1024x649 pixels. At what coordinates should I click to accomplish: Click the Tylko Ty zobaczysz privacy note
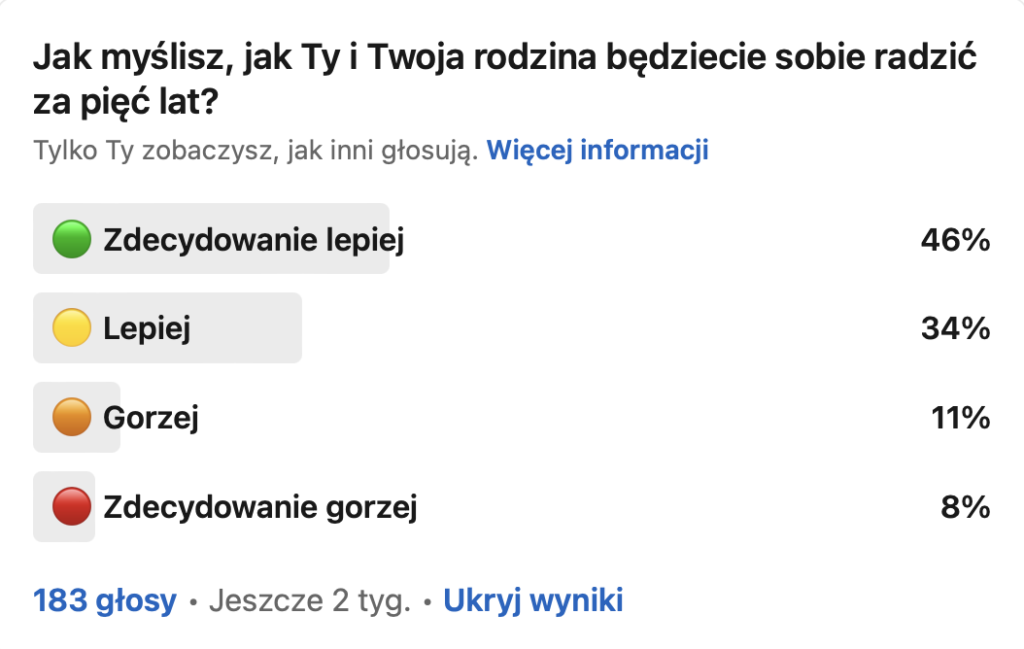pyautogui.click(x=255, y=150)
